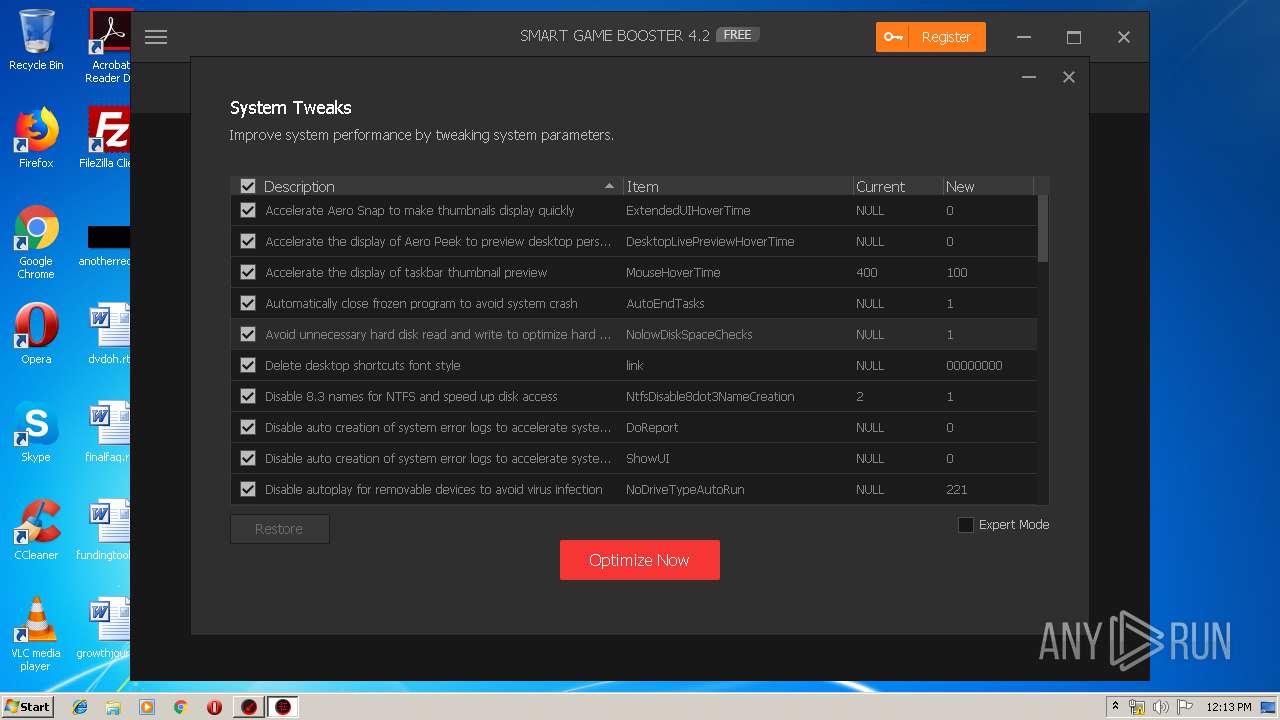Launch Internet Explorer from the taskbar
This screenshot has width=1280, height=720.
(x=80, y=707)
